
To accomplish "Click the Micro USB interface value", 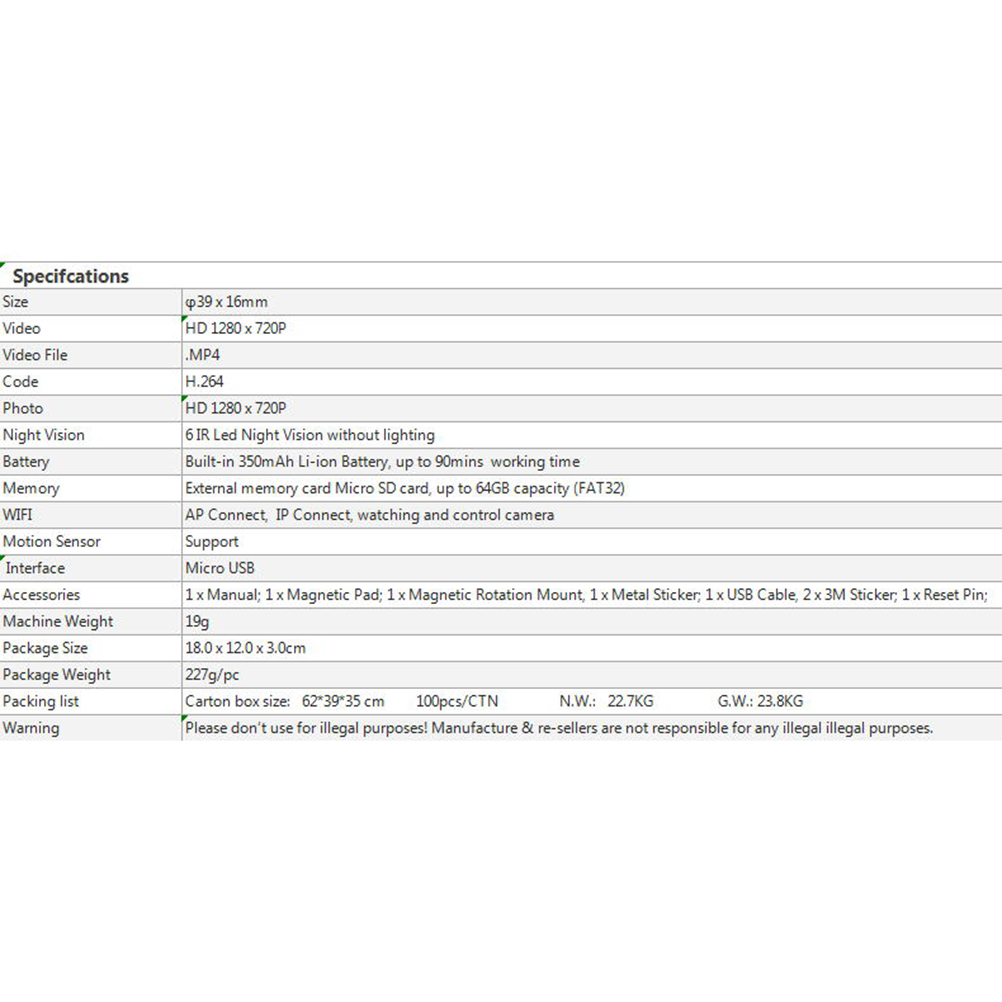I will coord(220,568).
